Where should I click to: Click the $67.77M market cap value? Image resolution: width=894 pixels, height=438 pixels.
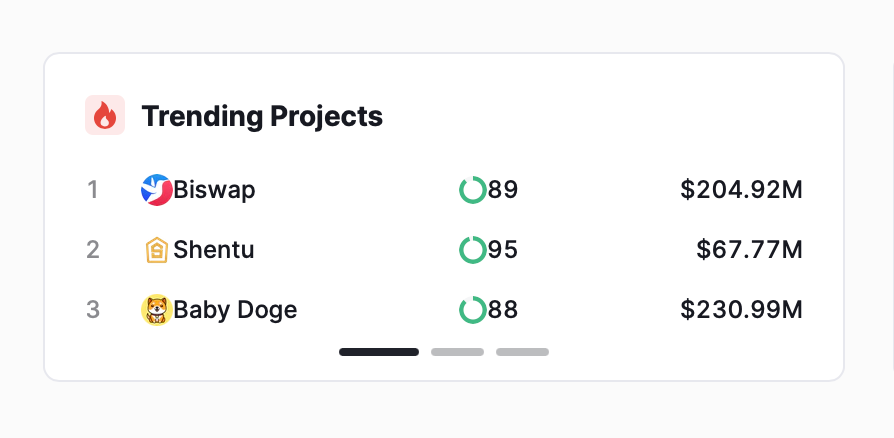[x=749, y=250]
